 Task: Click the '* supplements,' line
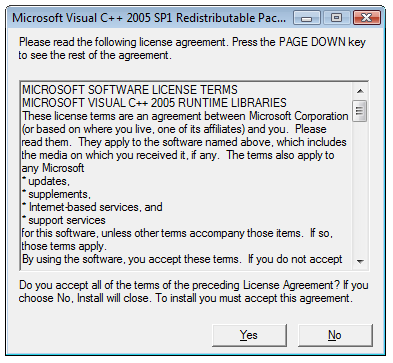[x=56, y=194]
